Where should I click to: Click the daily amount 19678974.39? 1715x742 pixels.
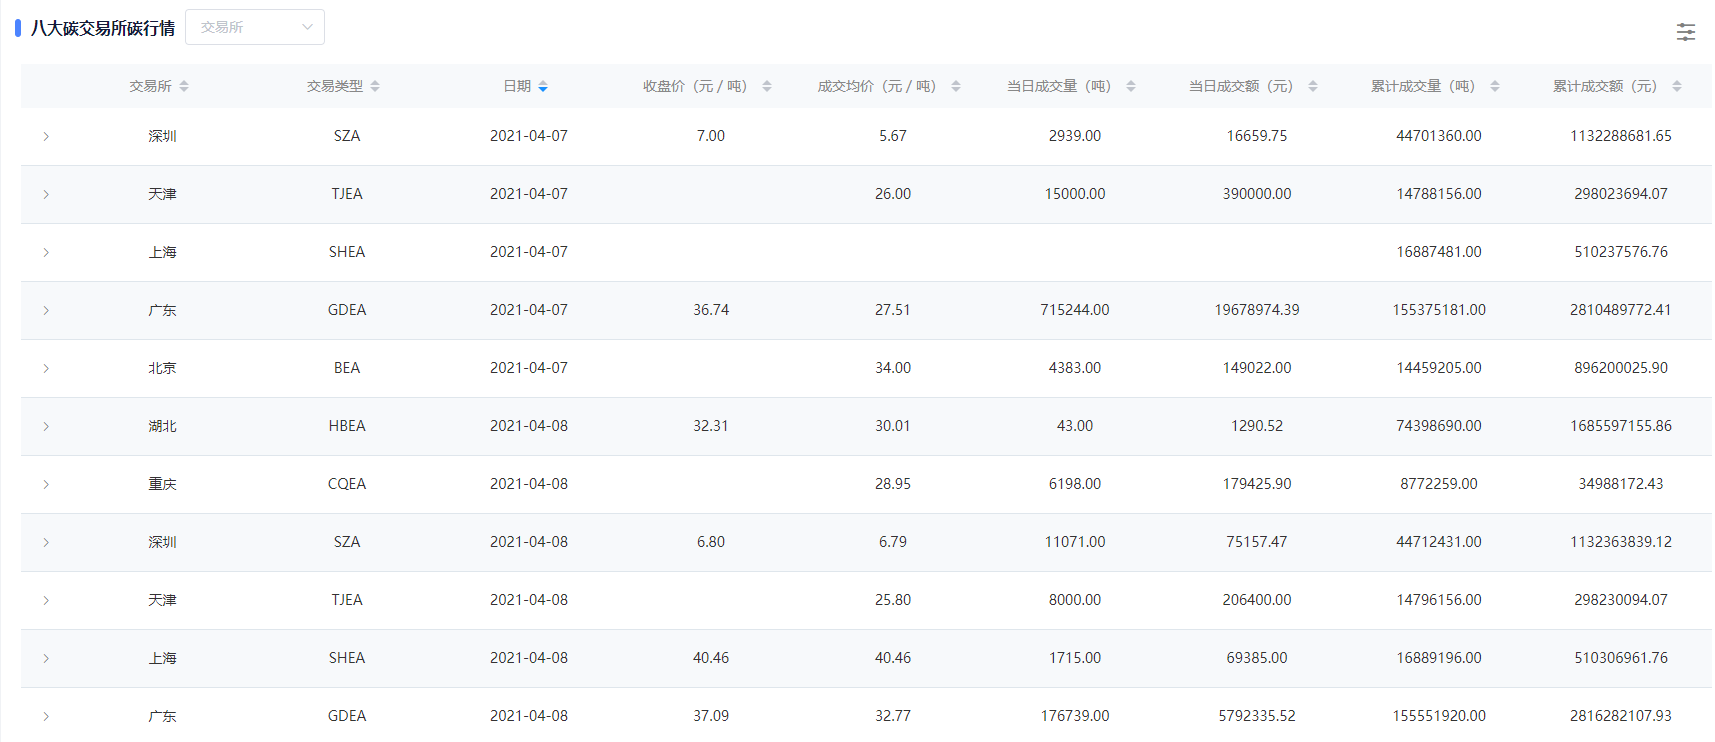(x=1257, y=310)
